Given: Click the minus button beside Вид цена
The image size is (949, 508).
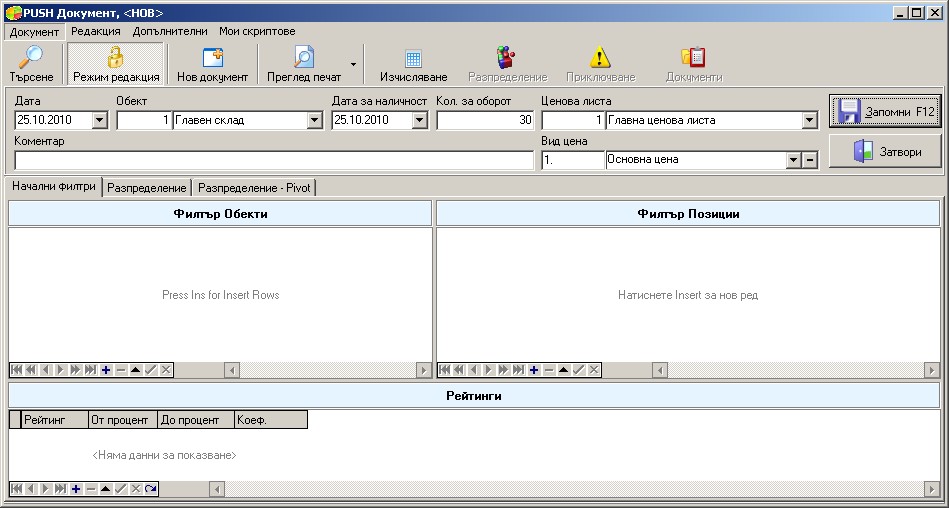Looking at the screenshot, I should [x=810, y=160].
